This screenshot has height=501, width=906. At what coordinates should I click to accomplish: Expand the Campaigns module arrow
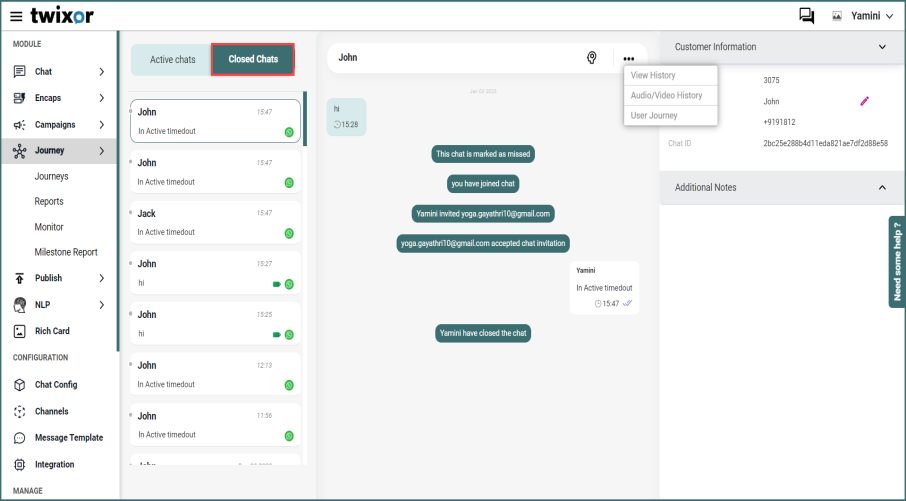(101, 125)
